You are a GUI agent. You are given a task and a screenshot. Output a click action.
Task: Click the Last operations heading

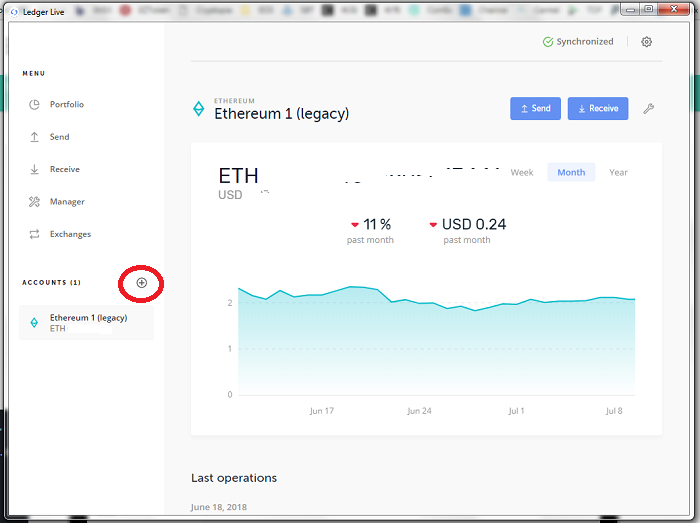click(234, 478)
